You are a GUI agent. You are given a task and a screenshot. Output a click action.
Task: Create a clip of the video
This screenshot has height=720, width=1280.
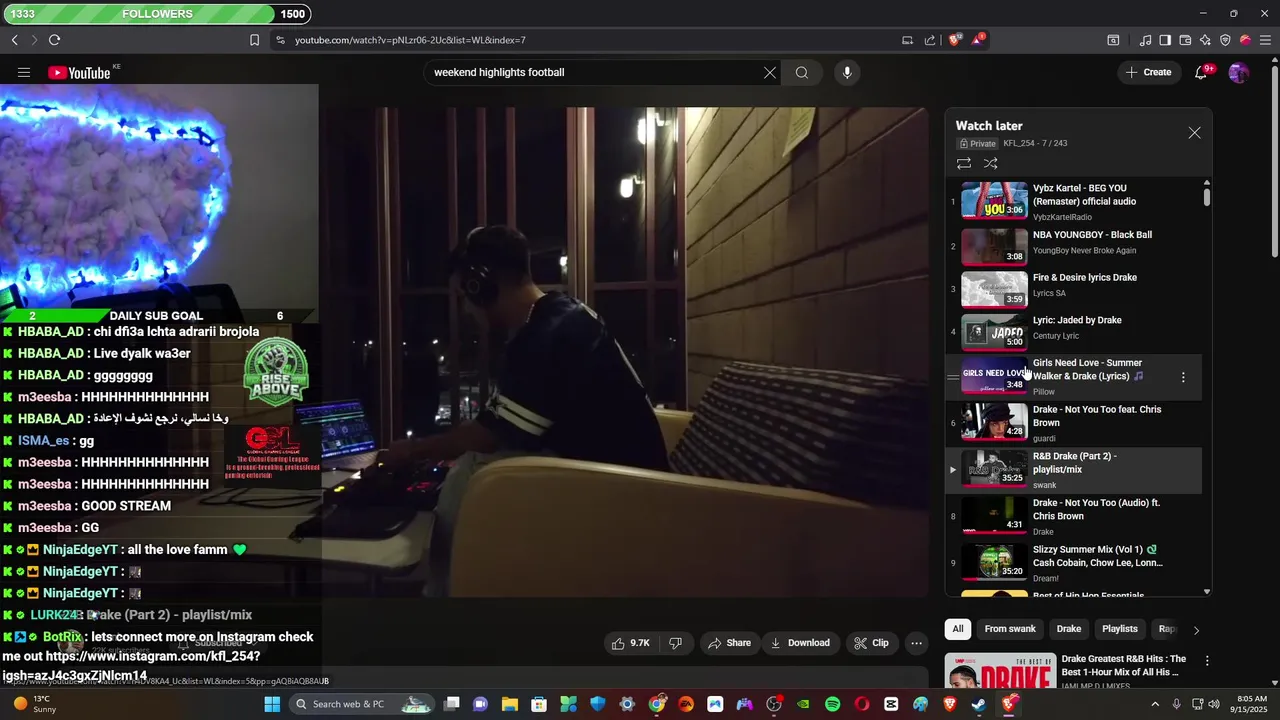[x=871, y=643]
